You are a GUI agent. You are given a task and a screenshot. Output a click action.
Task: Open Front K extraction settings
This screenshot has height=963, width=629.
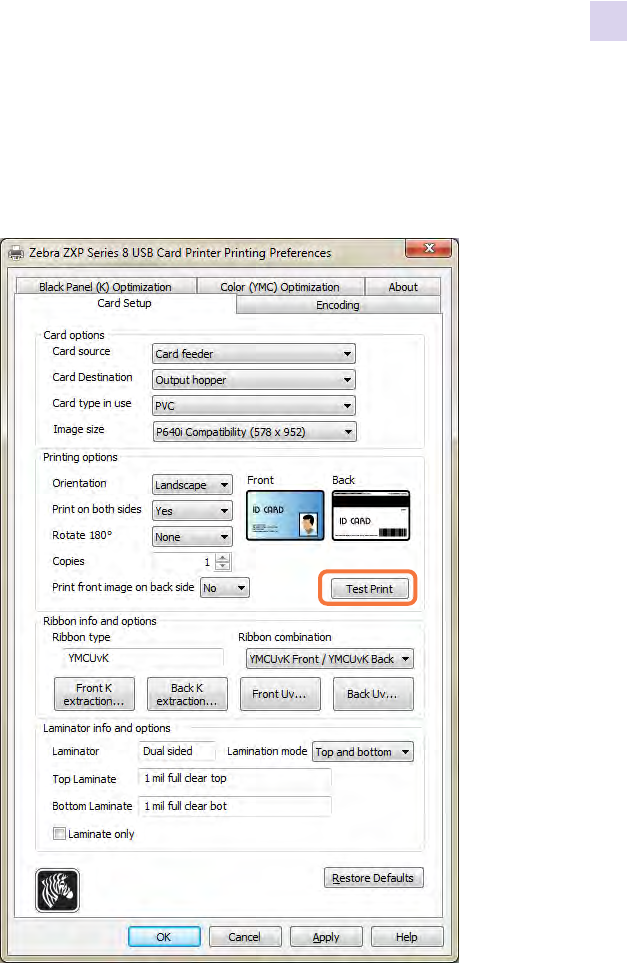94,694
